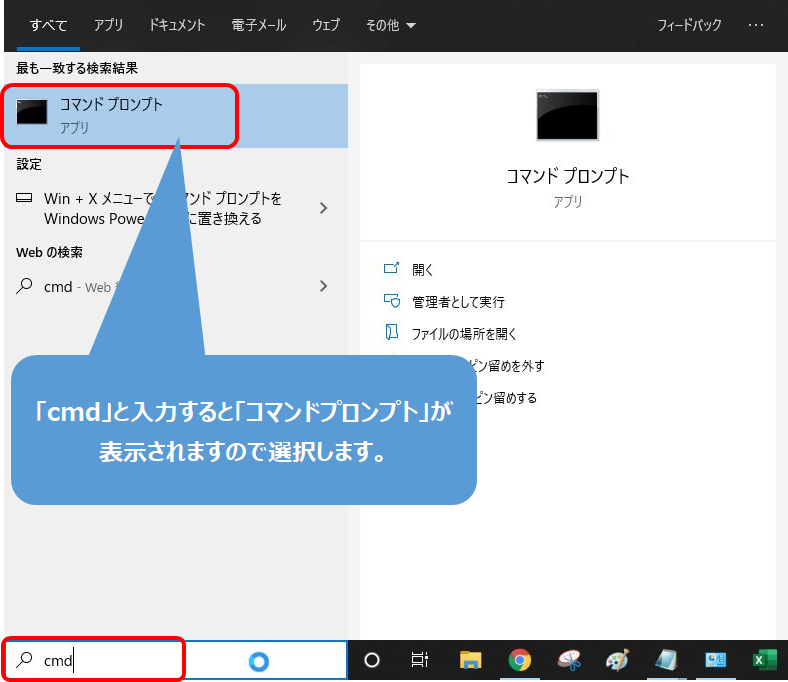Click the file location icon
The height and width of the screenshot is (682, 788).
coord(391,332)
